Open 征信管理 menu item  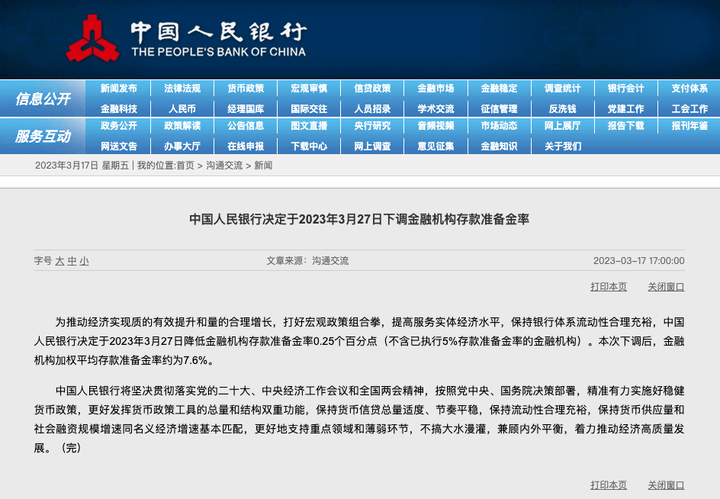click(x=499, y=109)
